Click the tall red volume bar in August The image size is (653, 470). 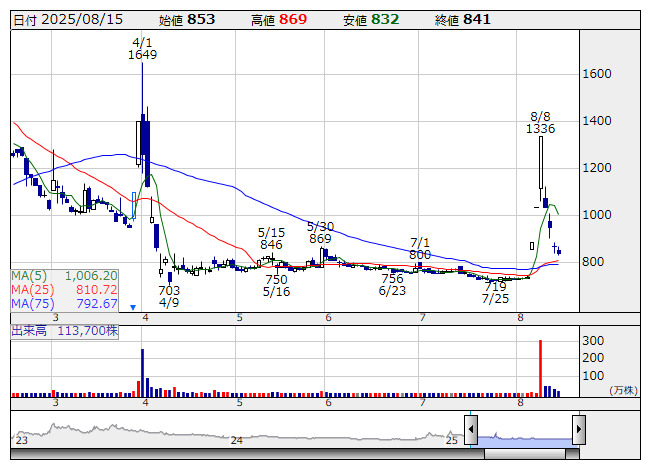541,368
